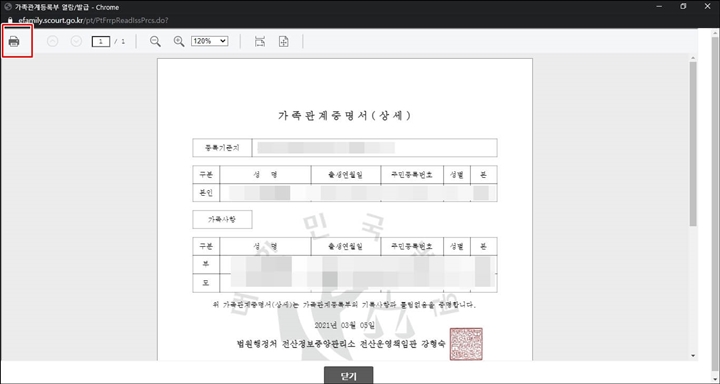This screenshot has width=720, height=384.
Task: Click the red official seal stamp
Action: (466, 344)
